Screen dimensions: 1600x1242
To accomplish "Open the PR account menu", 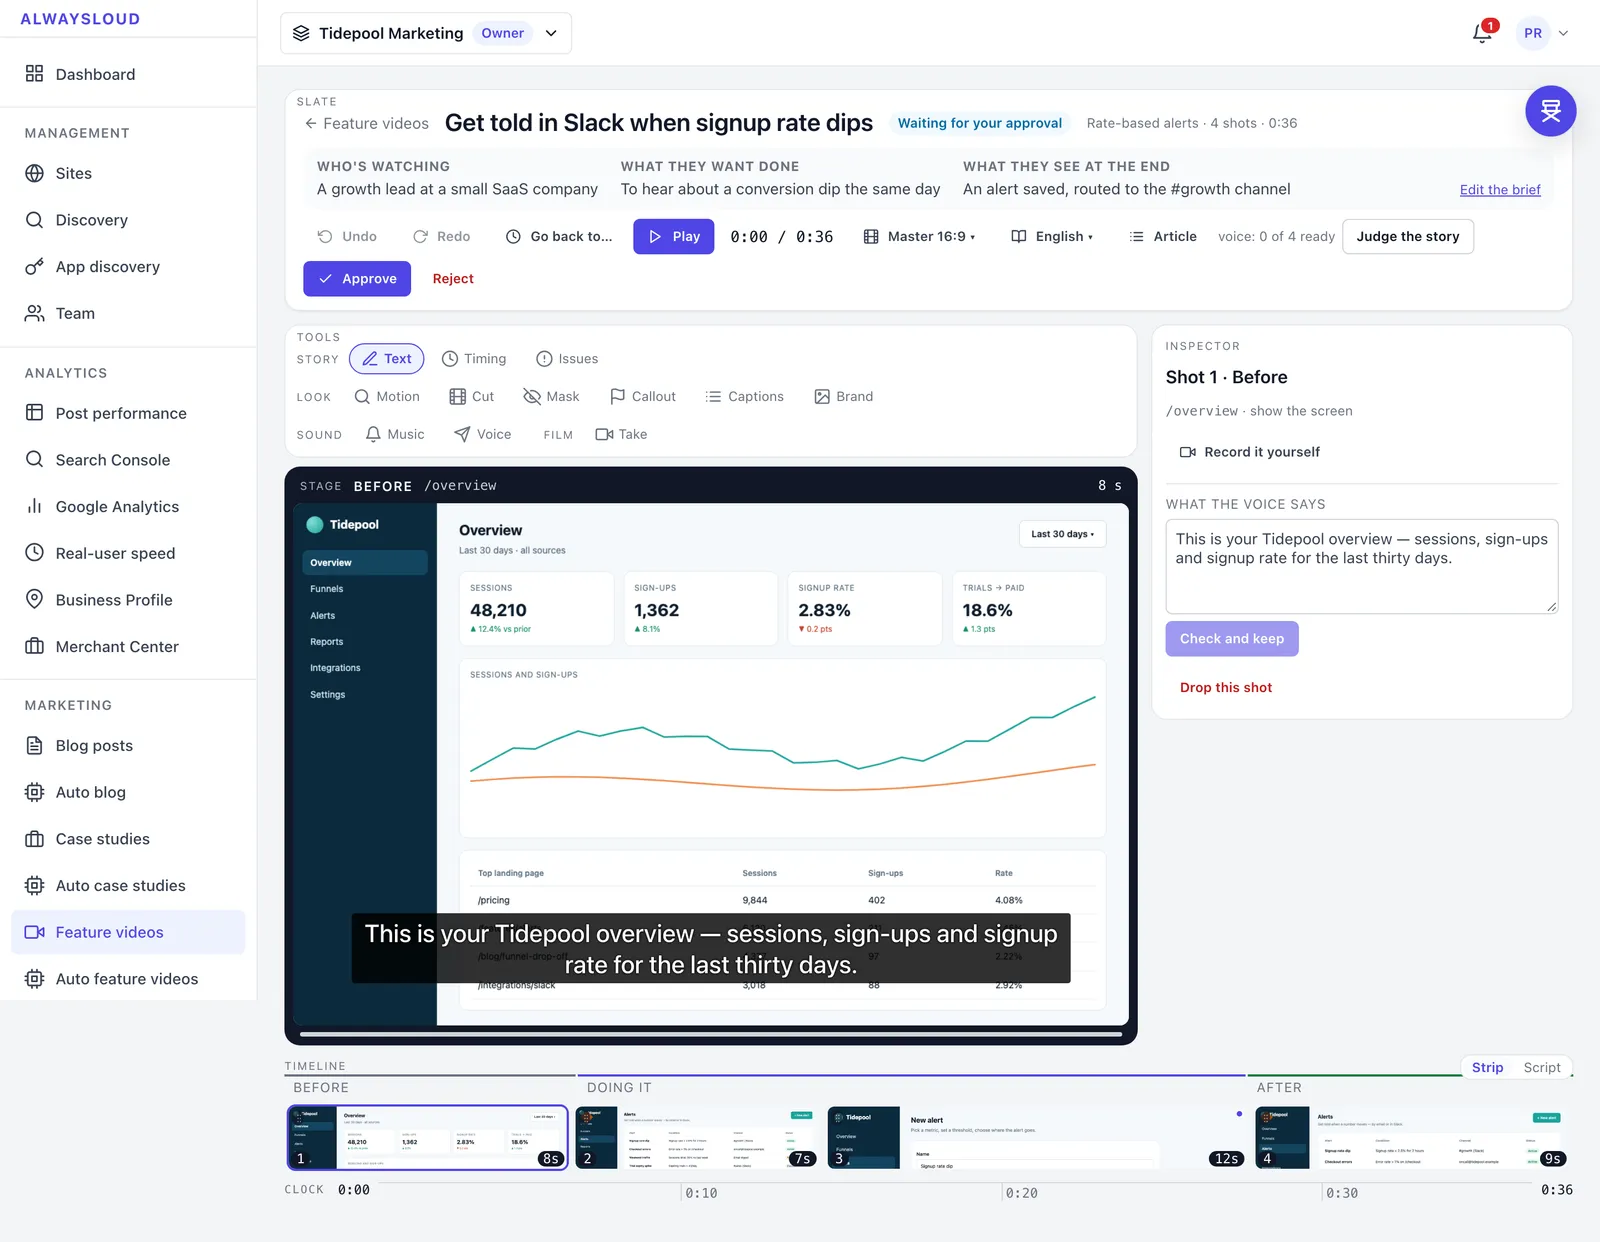I will coord(1544,33).
